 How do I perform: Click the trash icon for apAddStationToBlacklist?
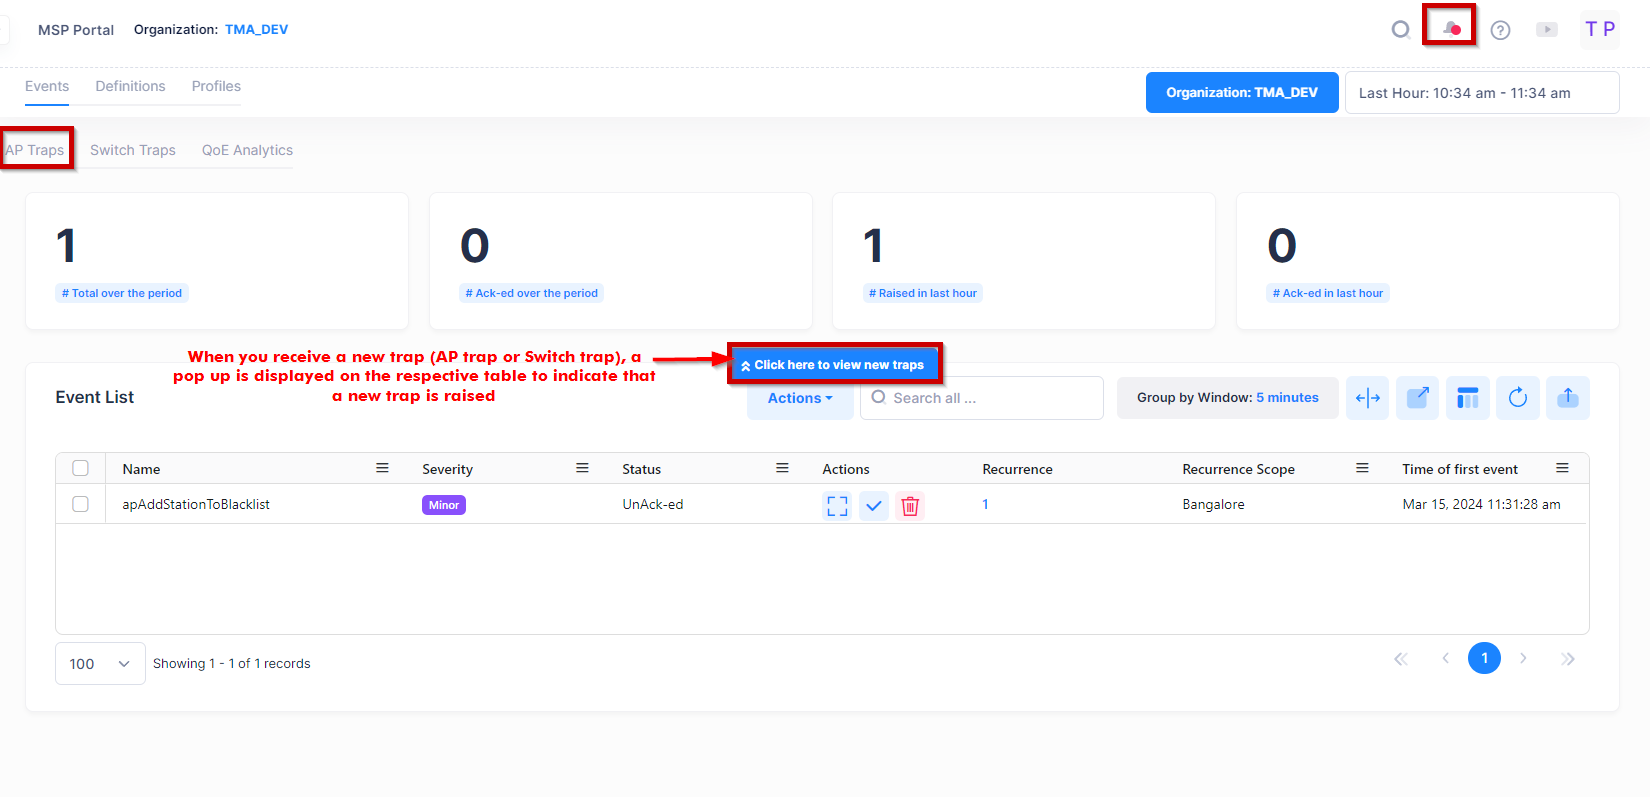pyautogui.click(x=910, y=506)
